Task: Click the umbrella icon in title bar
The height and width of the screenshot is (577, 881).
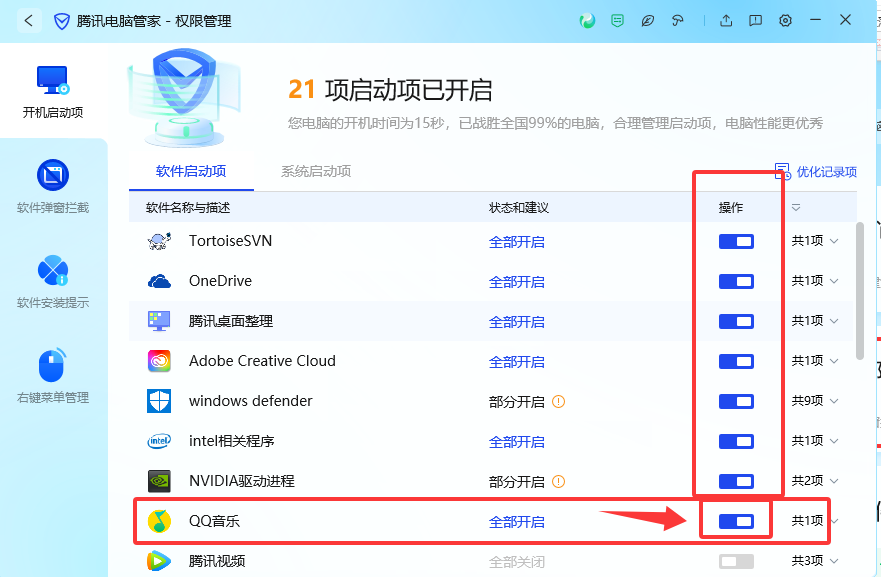Action: pyautogui.click(x=678, y=20)
